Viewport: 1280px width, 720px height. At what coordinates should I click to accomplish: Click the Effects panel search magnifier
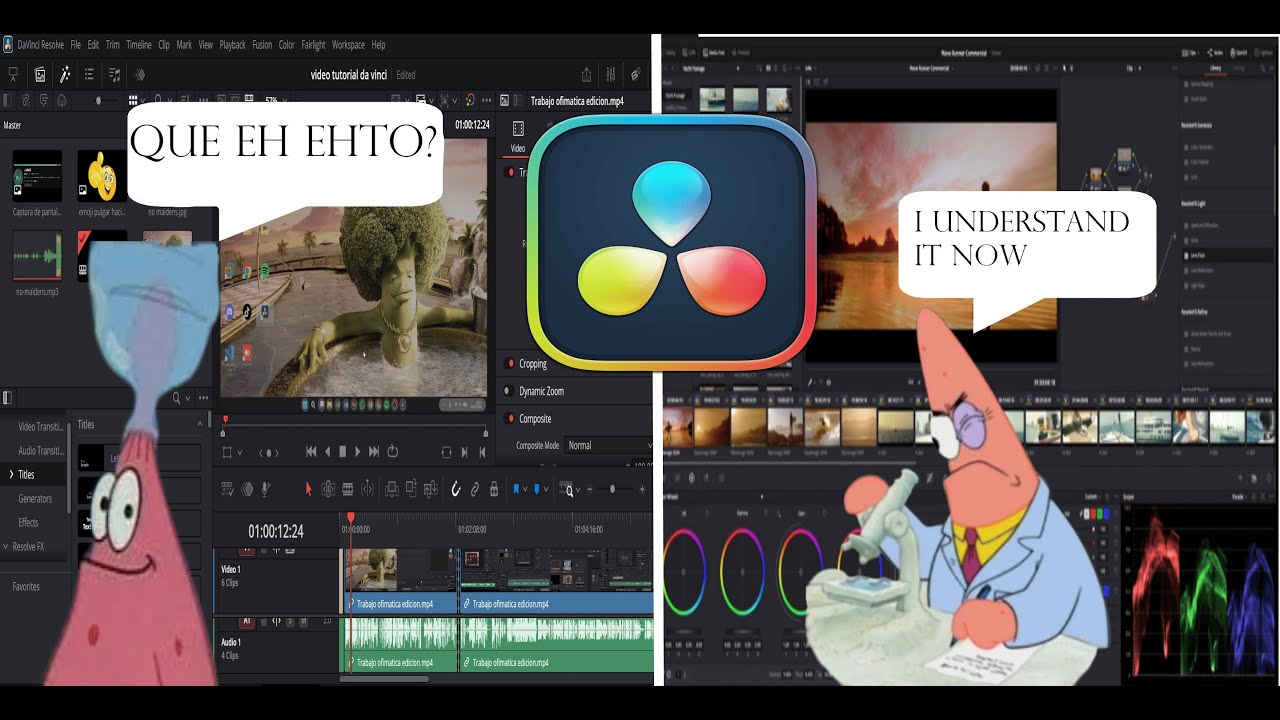(176, 398)
